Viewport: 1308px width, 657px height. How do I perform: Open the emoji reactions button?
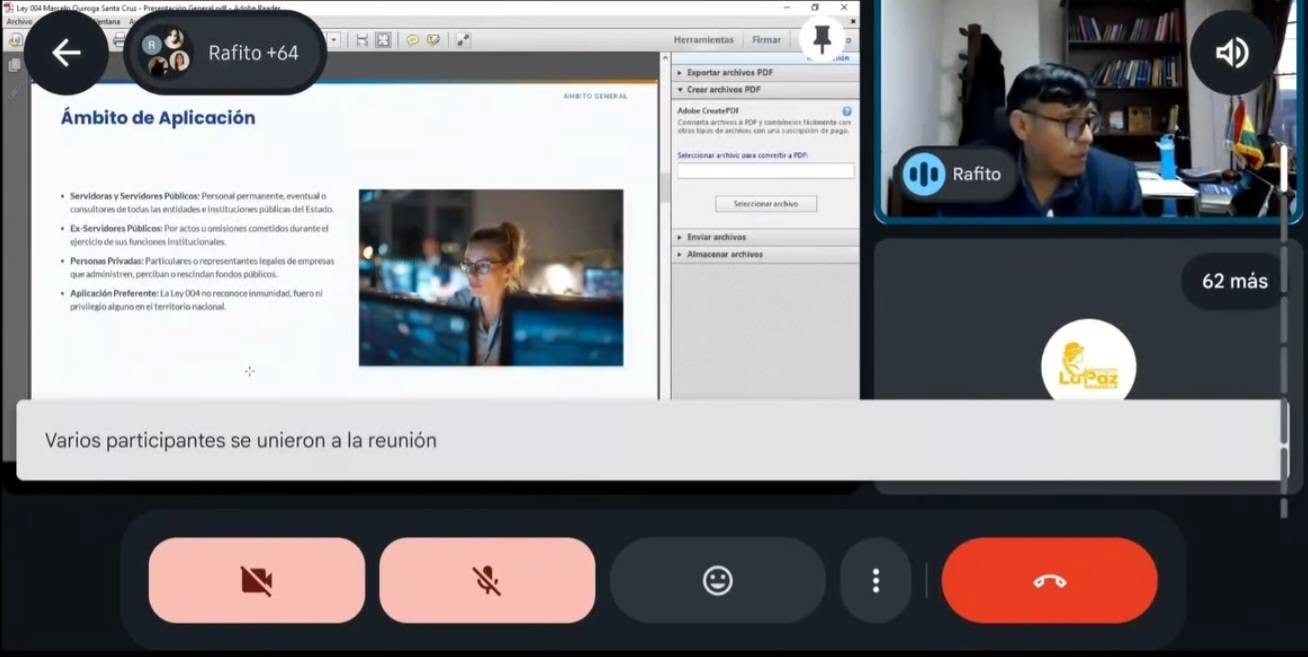click(x=717, y=581)
